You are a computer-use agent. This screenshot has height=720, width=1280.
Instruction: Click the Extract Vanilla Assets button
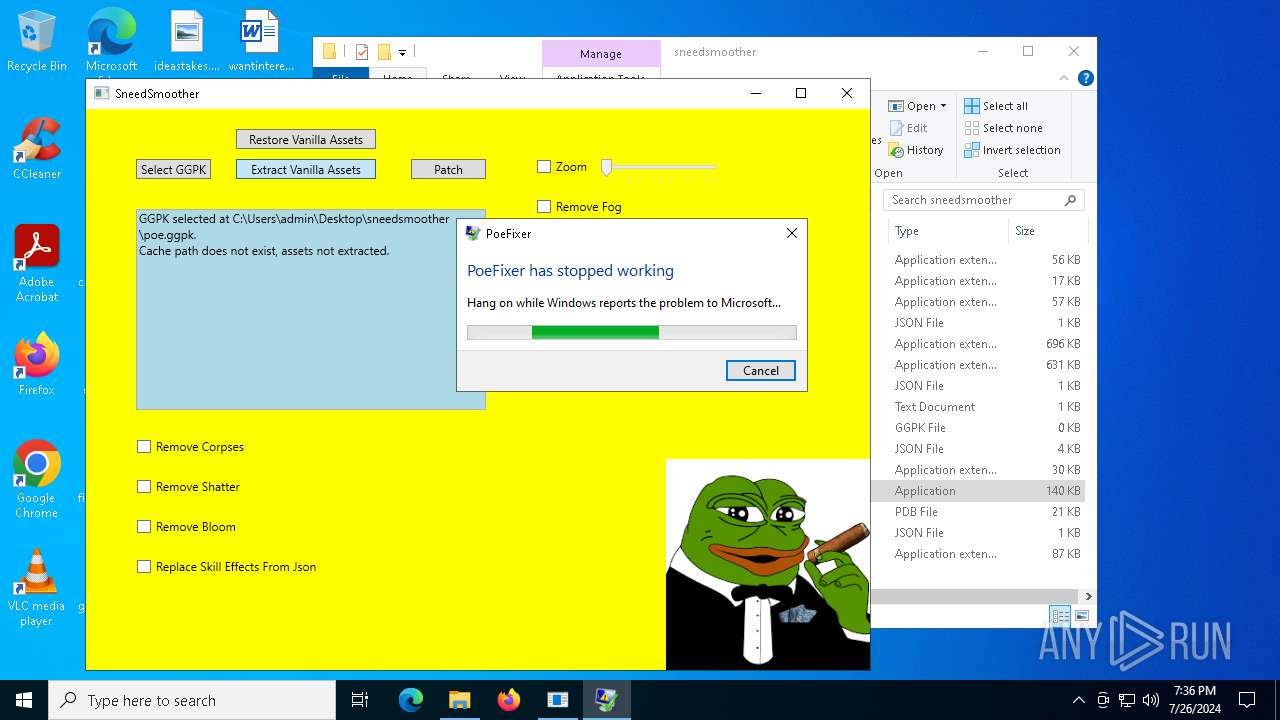coord(306,170)
